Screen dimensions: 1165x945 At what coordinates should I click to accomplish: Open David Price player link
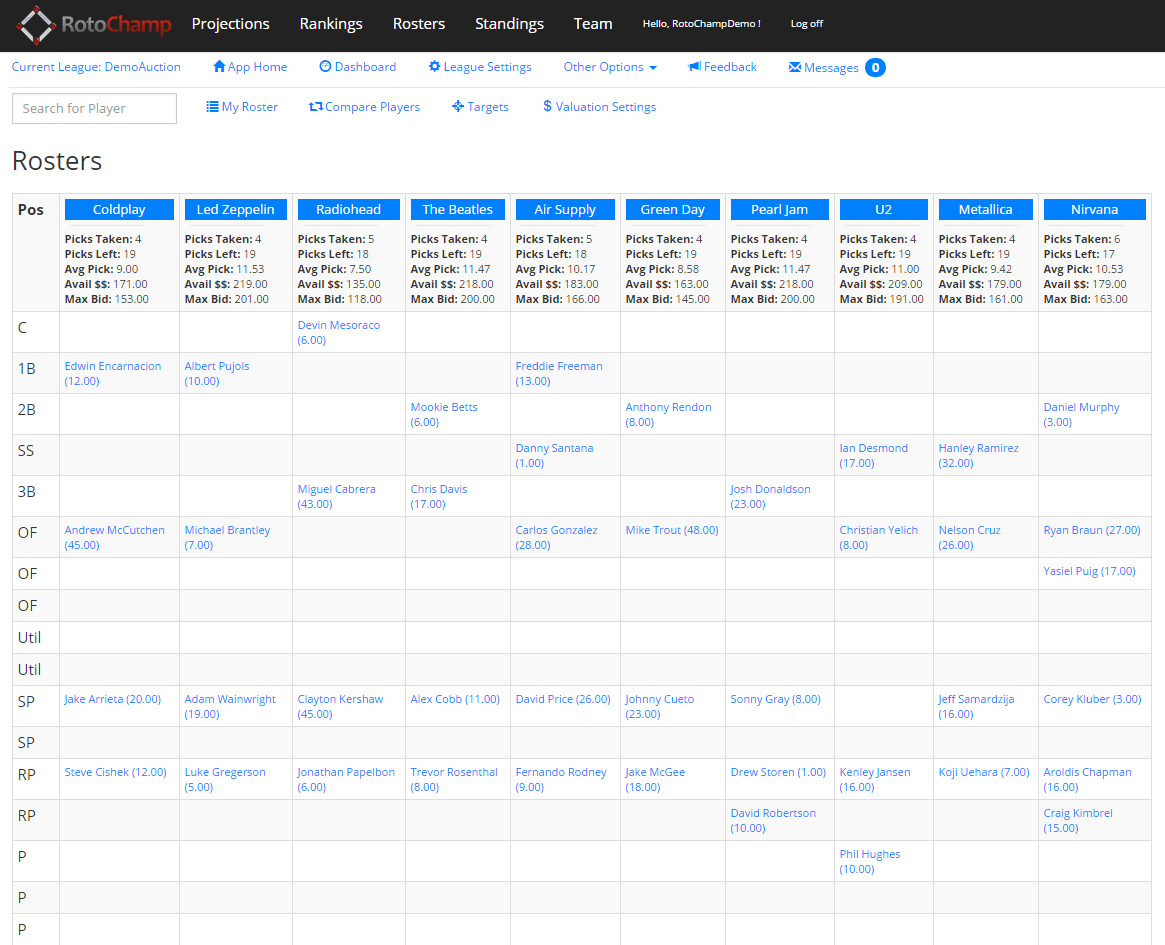pos(563,699)
